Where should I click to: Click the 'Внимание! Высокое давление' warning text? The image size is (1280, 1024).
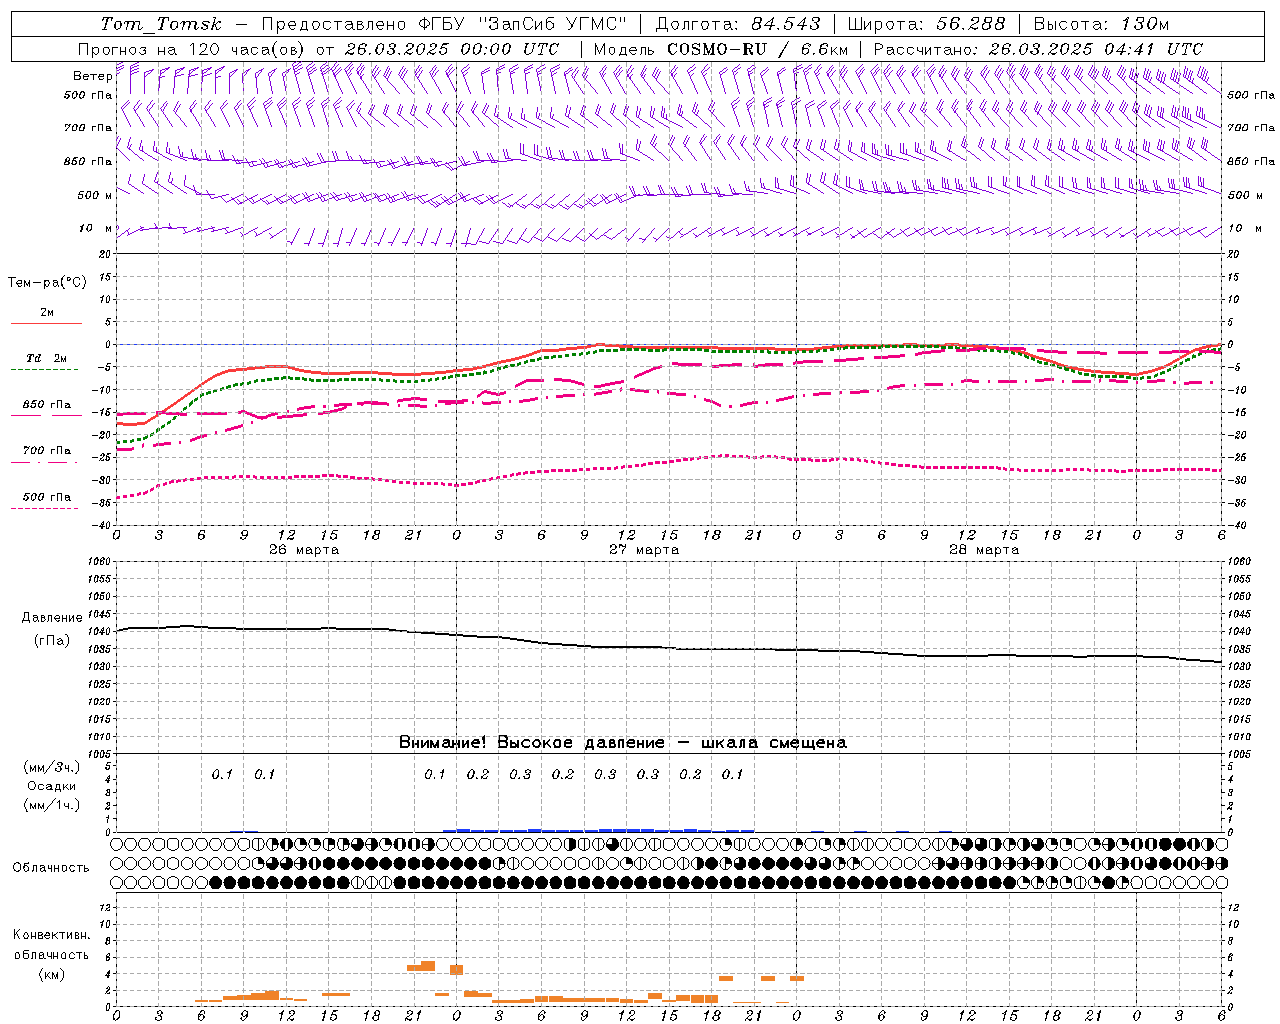click(x=531, y=743)
